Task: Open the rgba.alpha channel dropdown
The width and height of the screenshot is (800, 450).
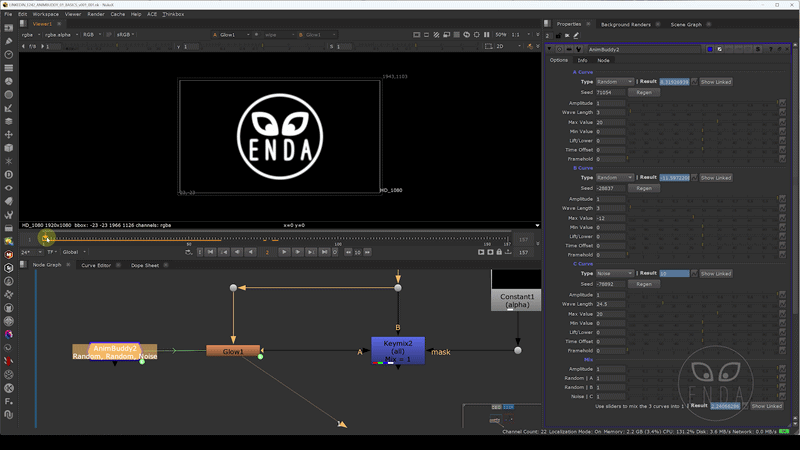Action: 61,35
